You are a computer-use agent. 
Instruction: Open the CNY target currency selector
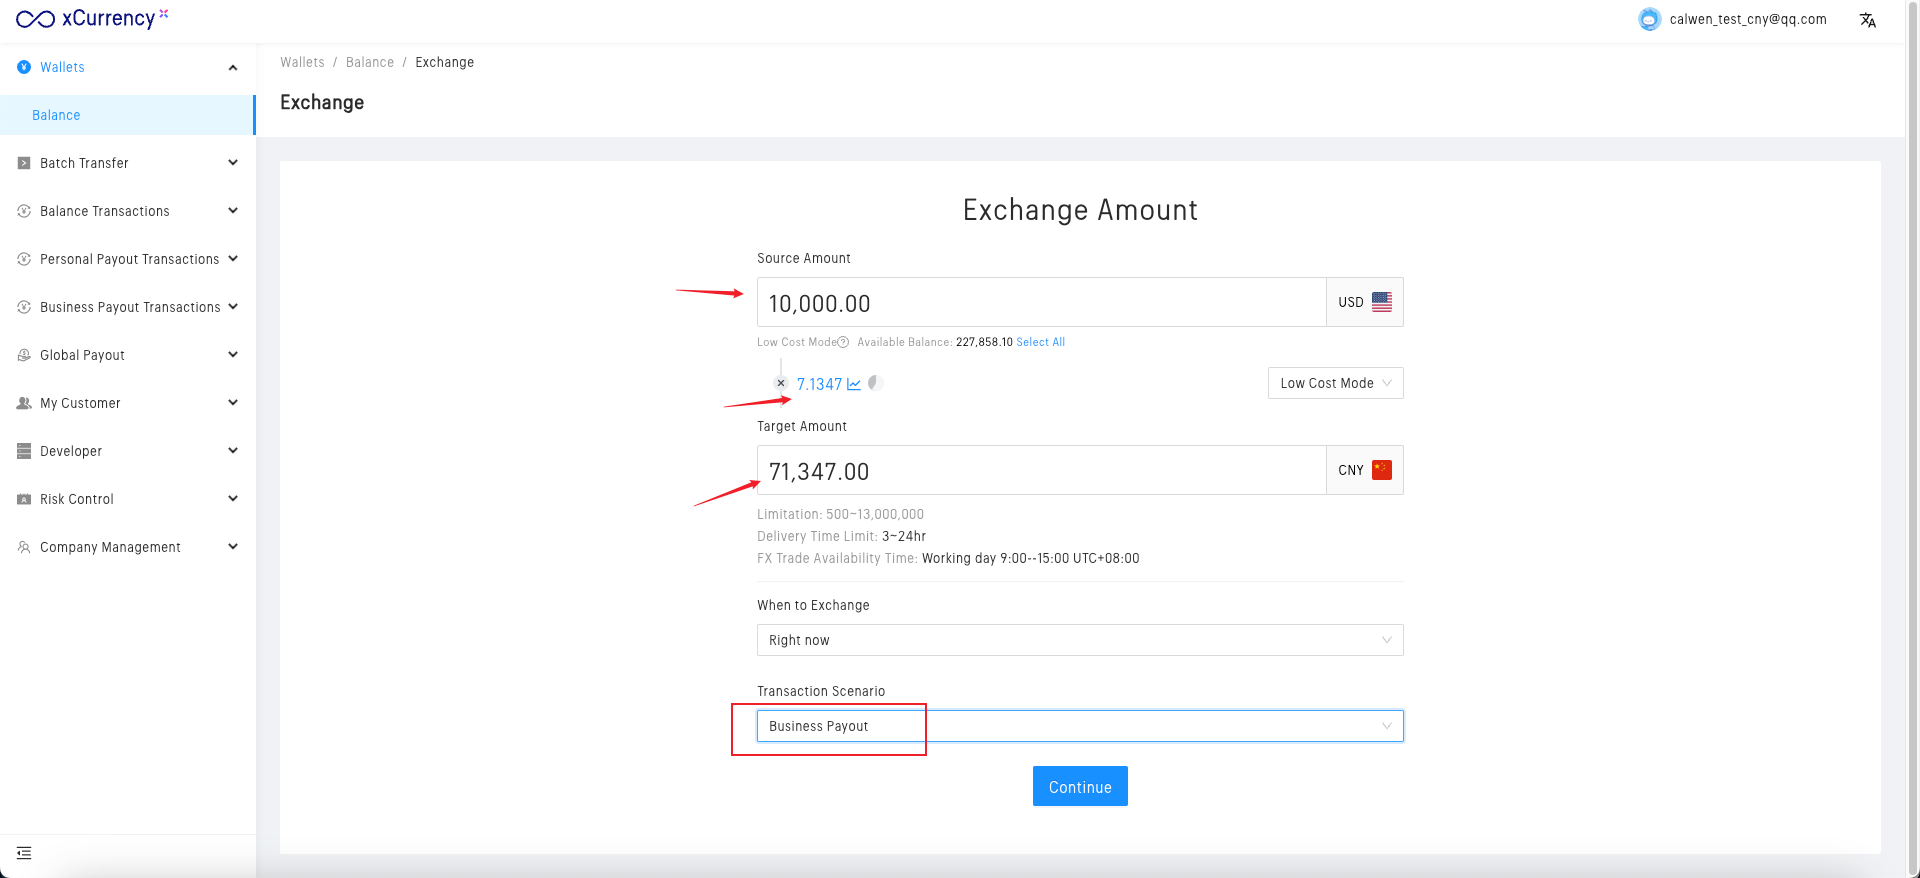(x=1364, y=470)
